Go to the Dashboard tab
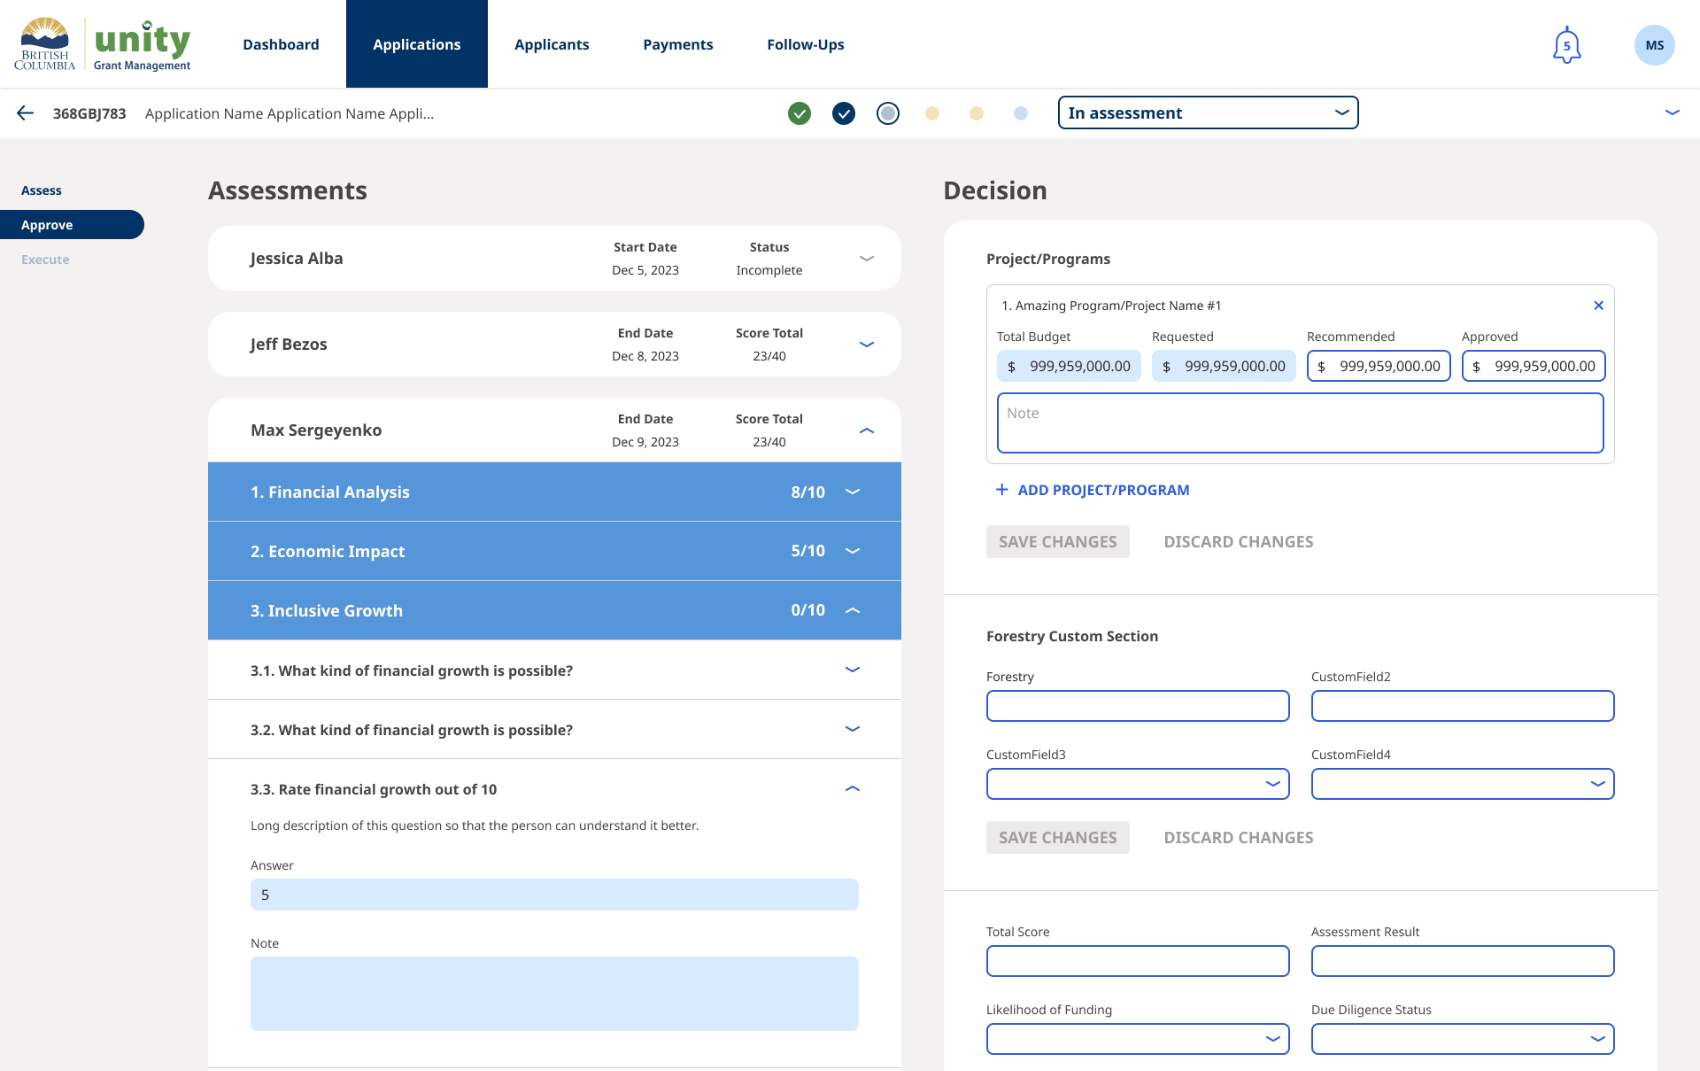 [x=281, y=44]
